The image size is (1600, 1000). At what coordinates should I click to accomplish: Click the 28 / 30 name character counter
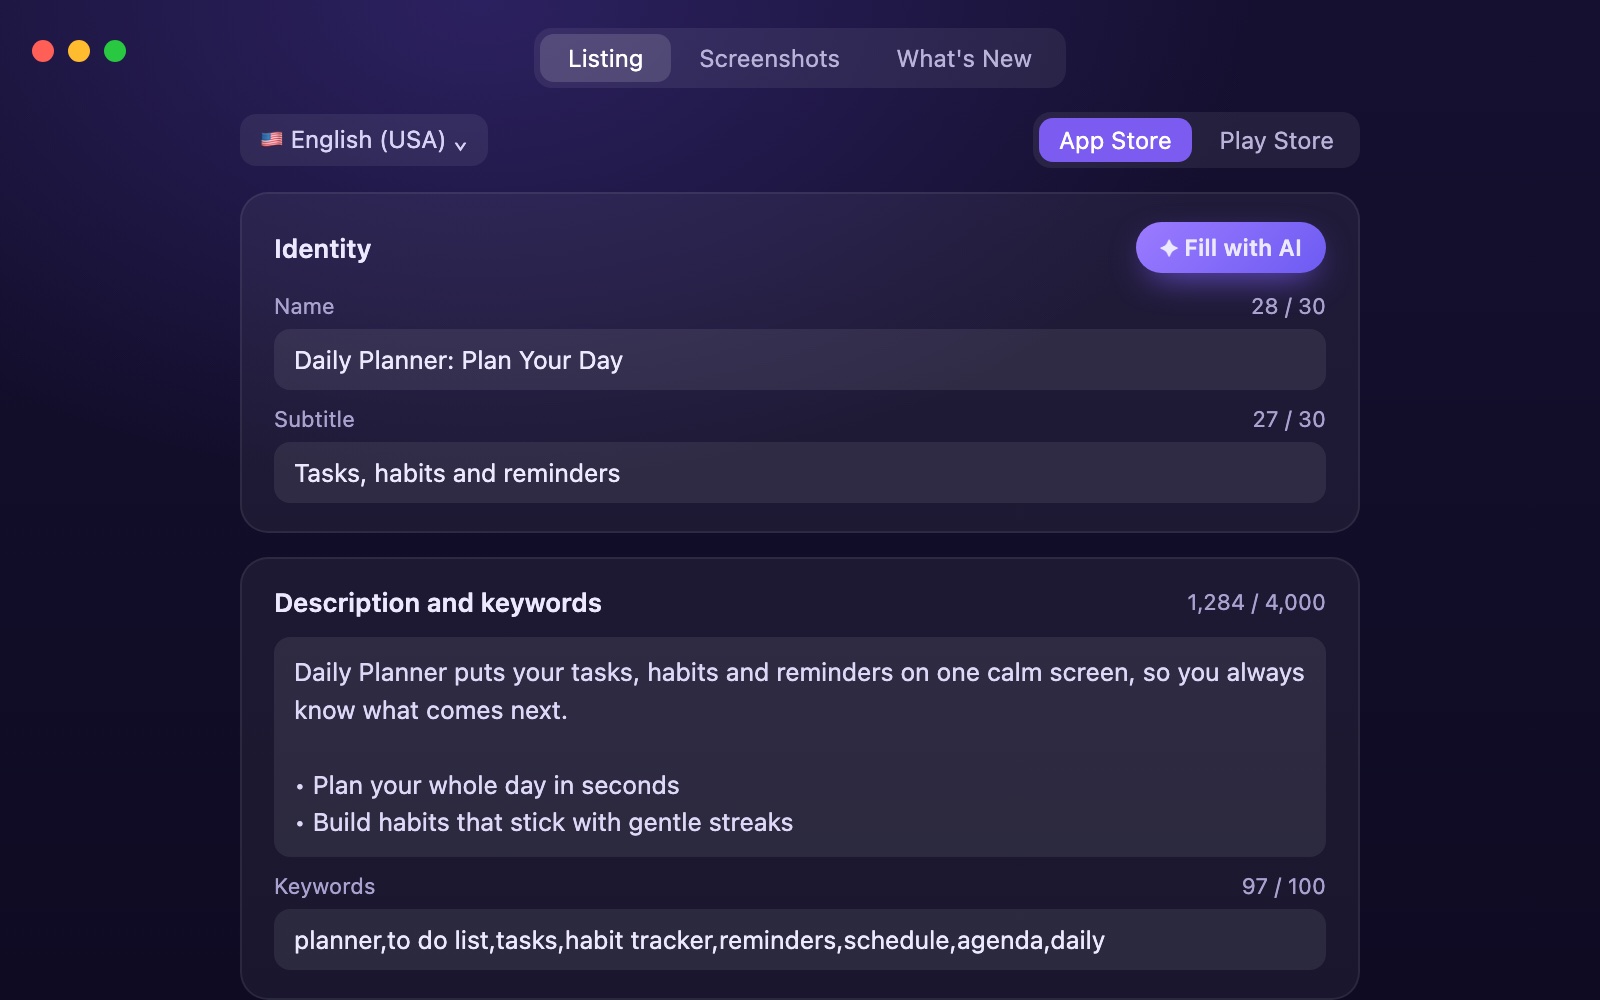(1288, 306)
